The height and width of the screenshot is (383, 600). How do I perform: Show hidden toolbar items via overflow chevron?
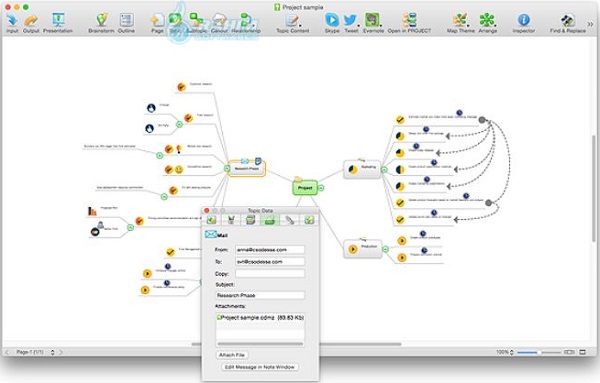591,24
